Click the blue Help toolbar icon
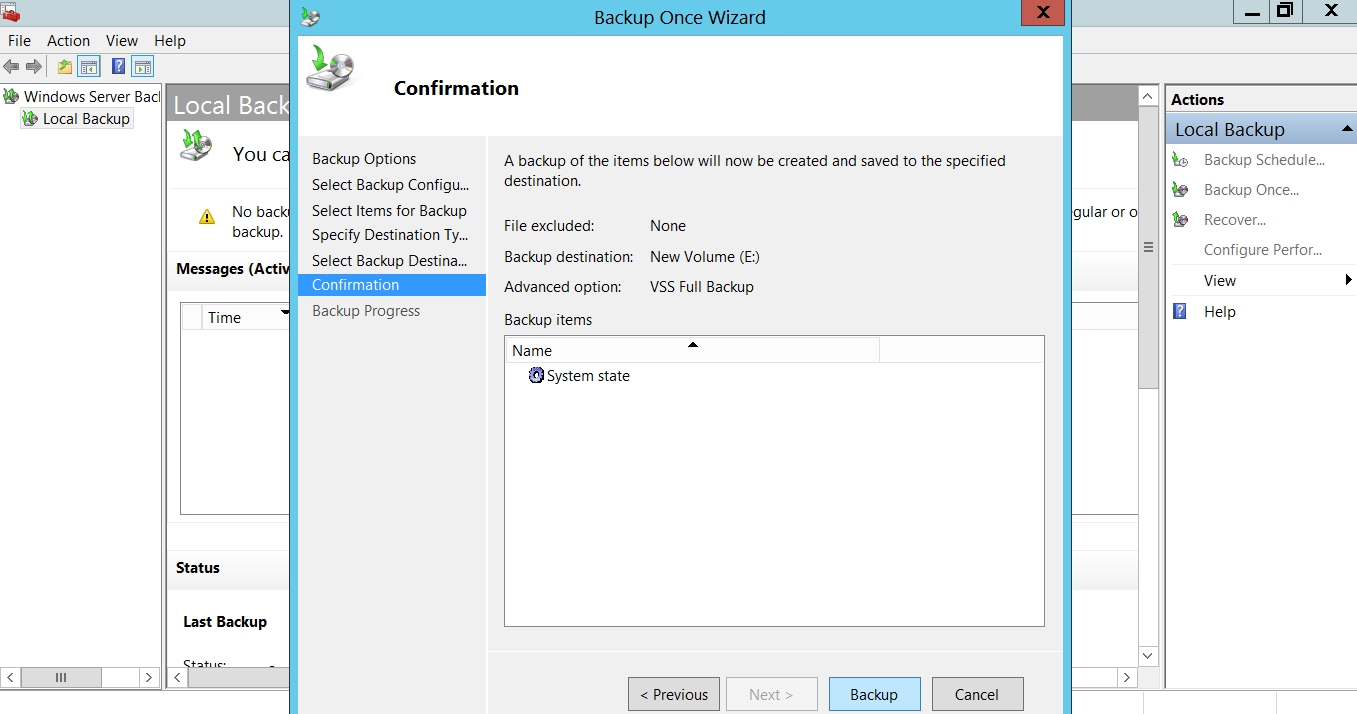 [x=119, y=67]
